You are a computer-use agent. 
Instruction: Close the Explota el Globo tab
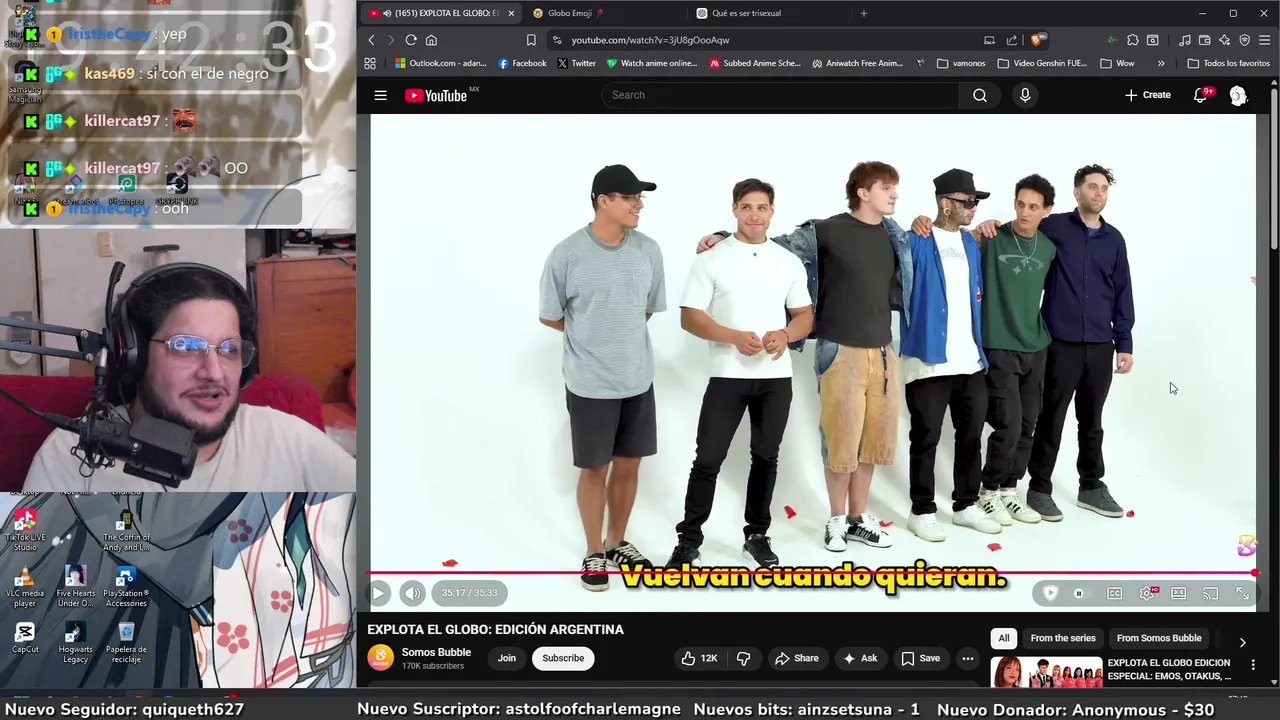511,13
